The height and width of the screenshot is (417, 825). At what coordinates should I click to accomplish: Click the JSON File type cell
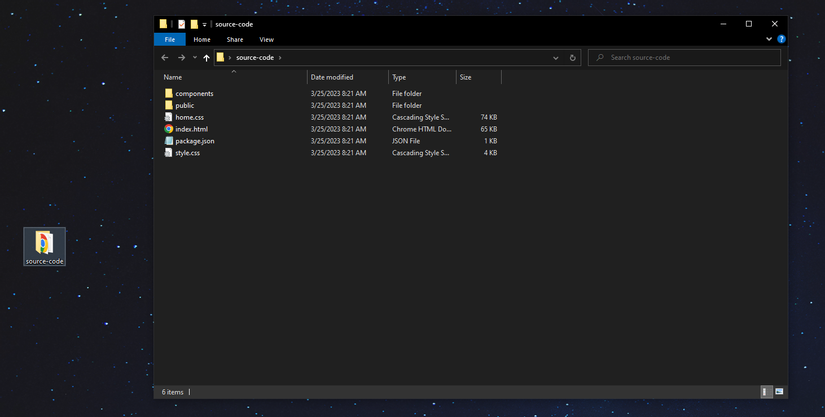pos(406,141)
